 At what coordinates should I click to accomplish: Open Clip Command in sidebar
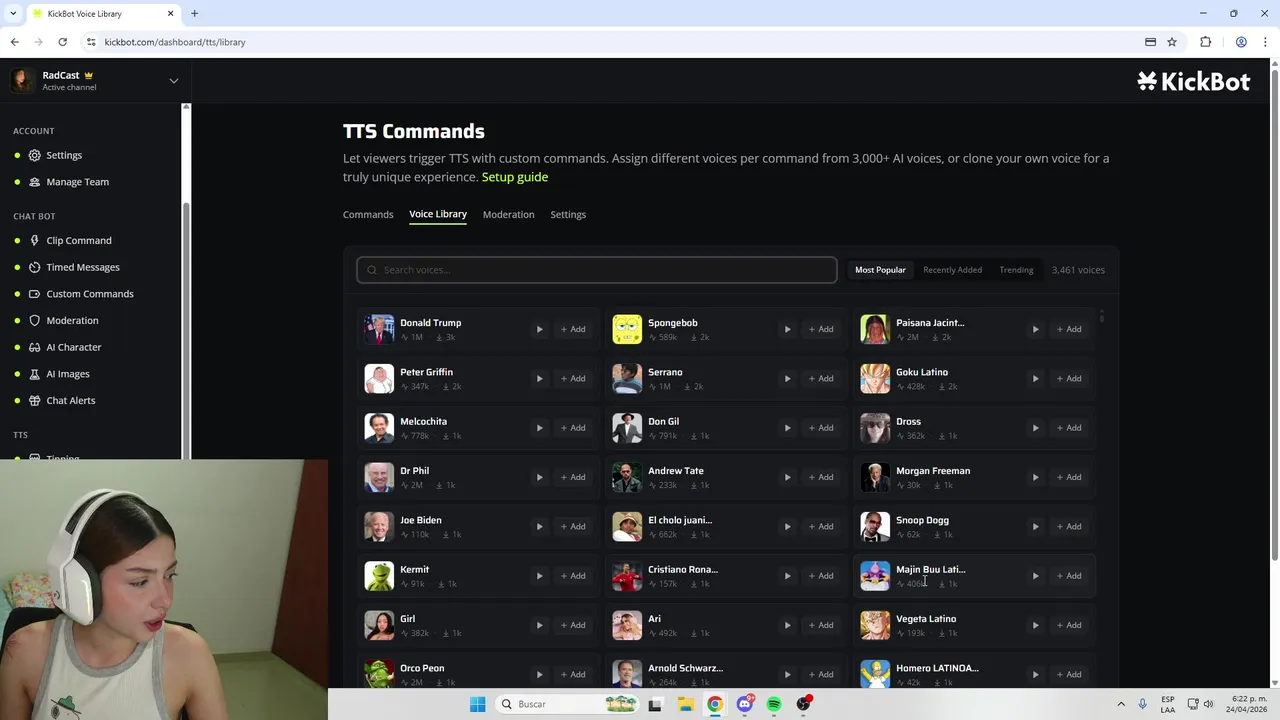pos(79,241)
